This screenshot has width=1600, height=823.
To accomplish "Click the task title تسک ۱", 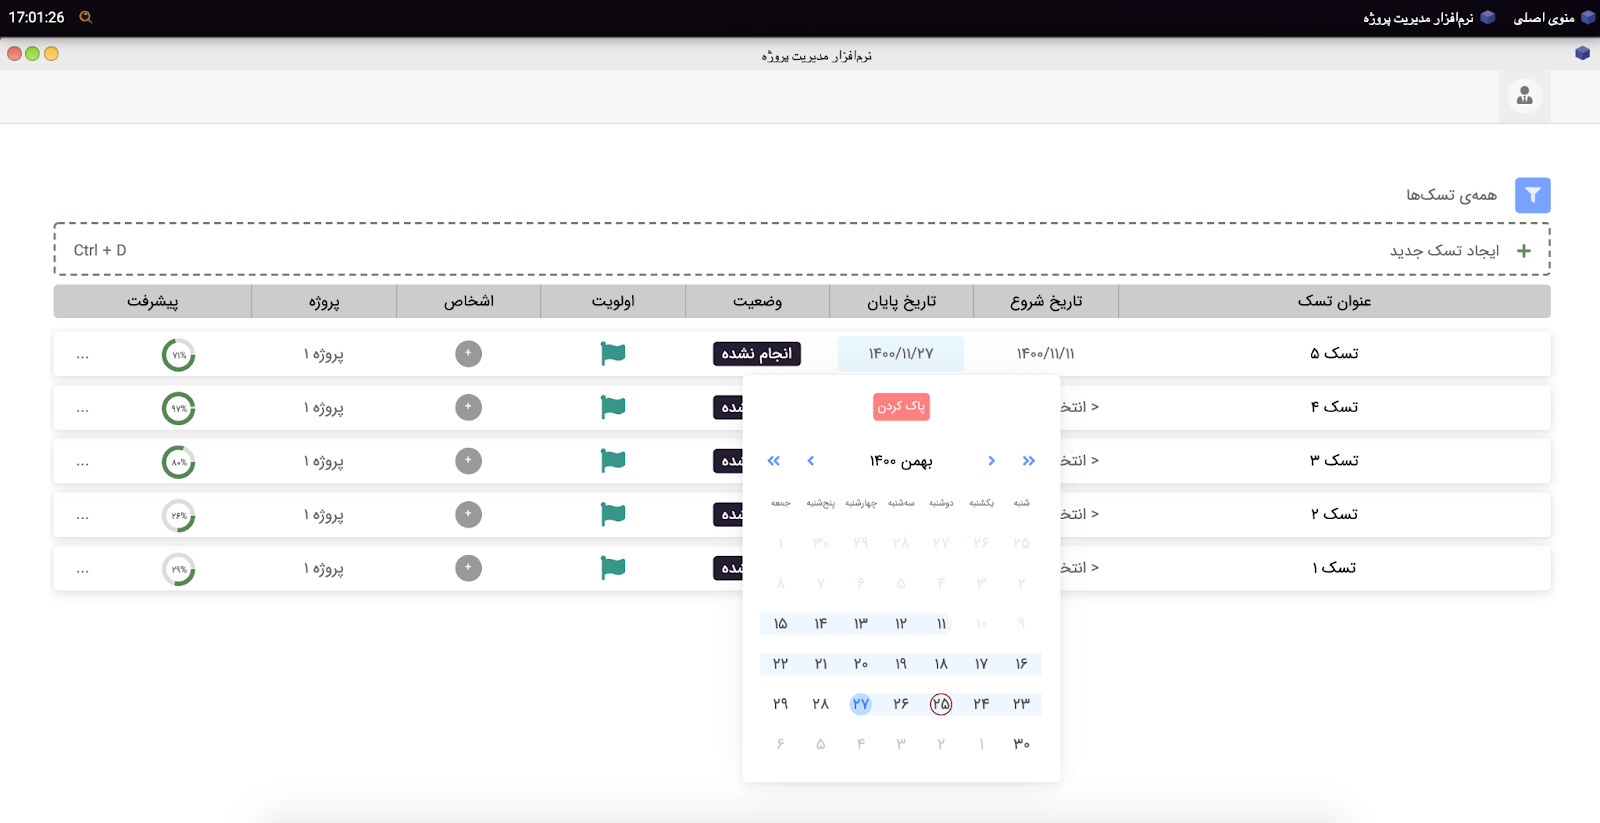I will (x=1334, y=568).
